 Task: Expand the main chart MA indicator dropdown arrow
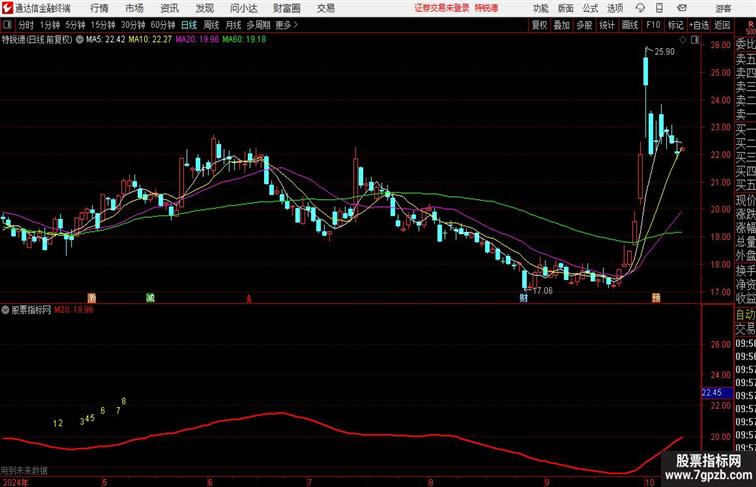pos(79,40)
